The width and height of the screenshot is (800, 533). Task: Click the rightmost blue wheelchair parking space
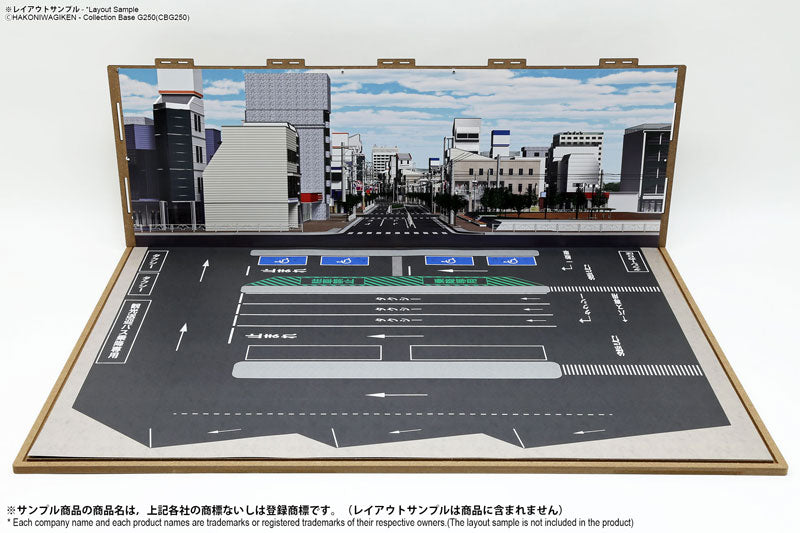click(x=511, y=261)
